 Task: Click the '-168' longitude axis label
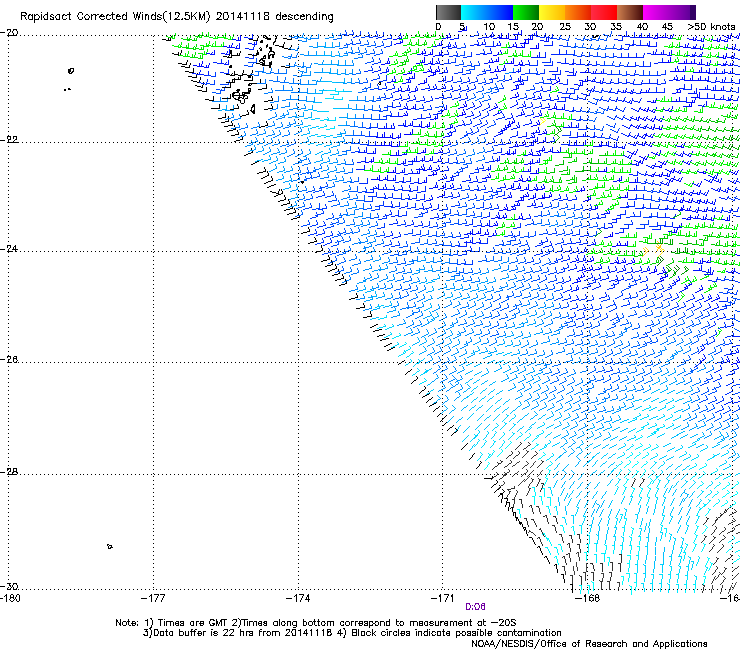[x=588, y=598]
